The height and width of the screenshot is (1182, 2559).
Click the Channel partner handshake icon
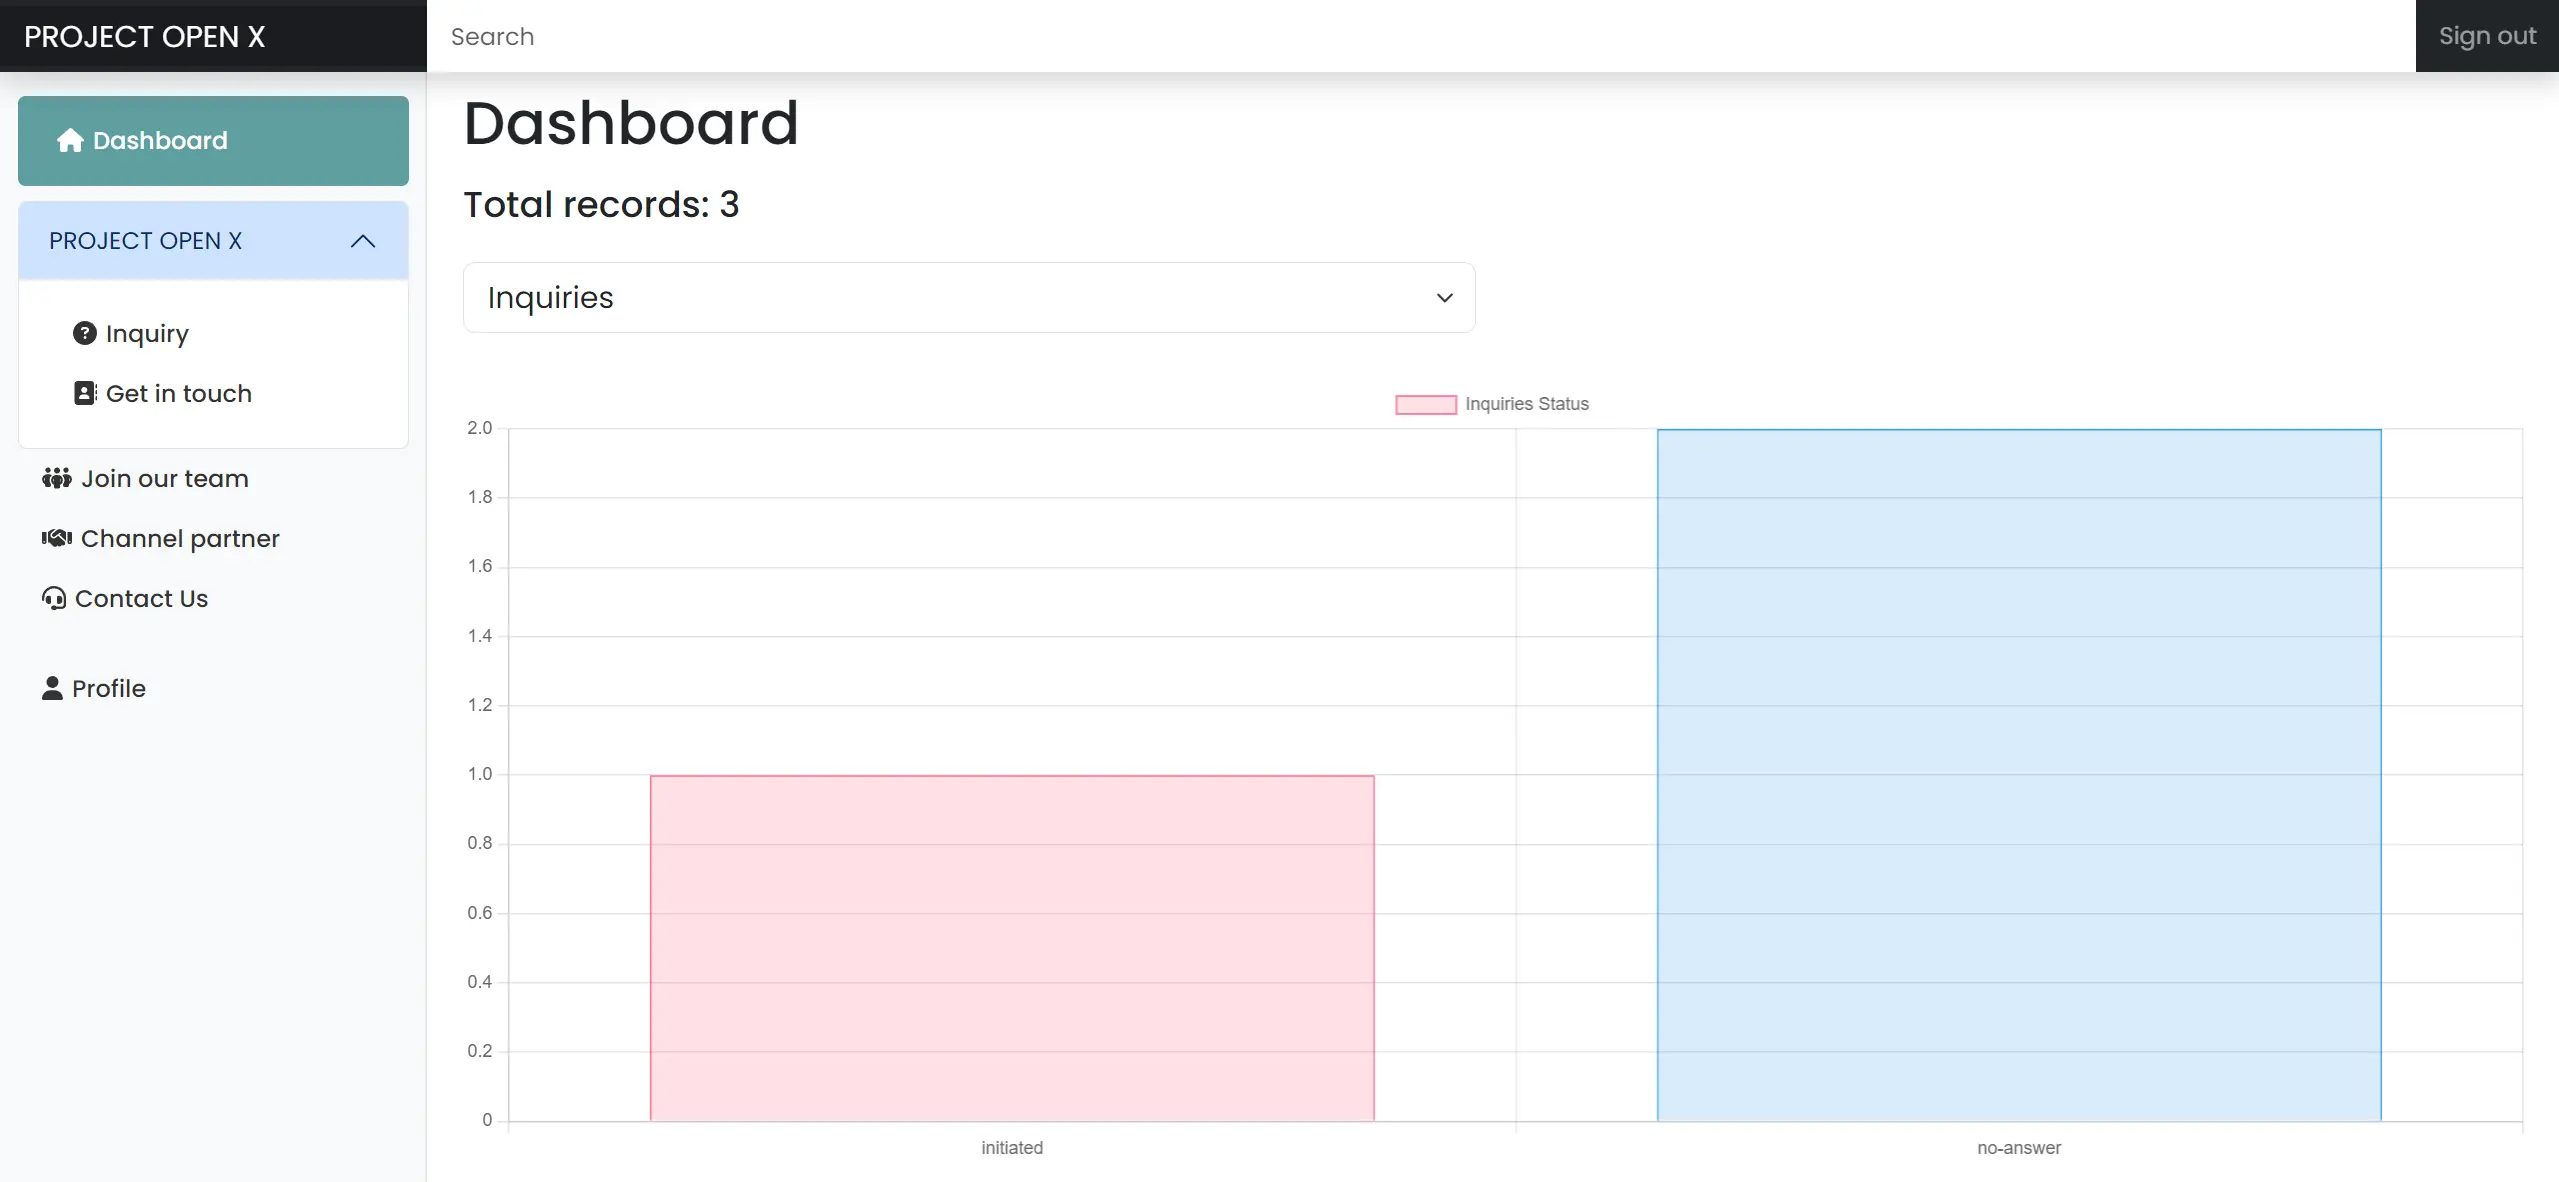[x=56, y=538]
